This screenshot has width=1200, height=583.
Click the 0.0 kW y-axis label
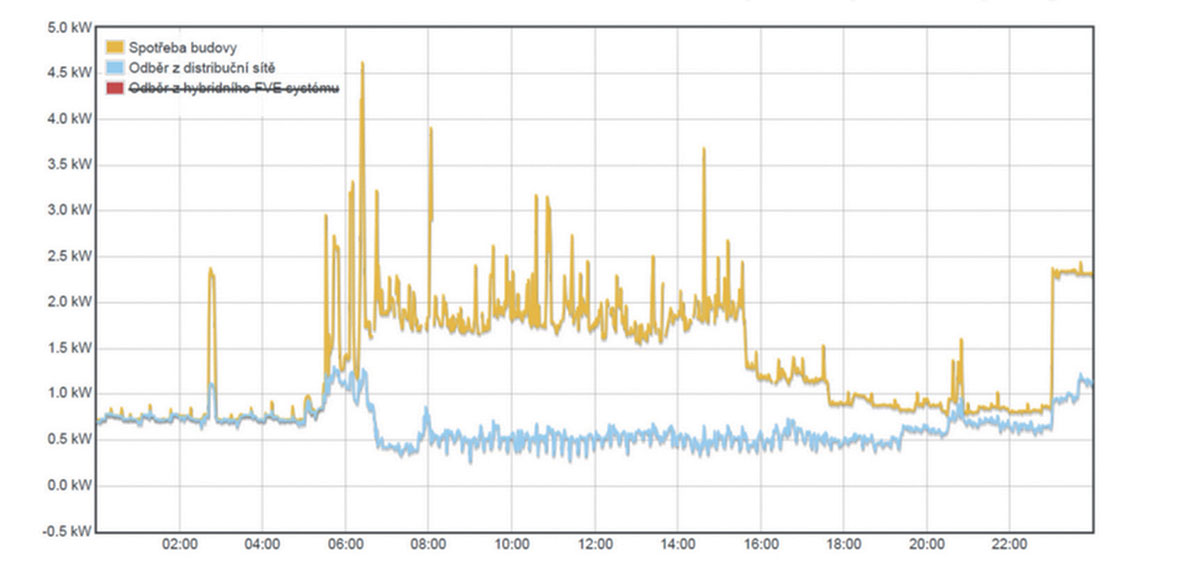(69, 486)
